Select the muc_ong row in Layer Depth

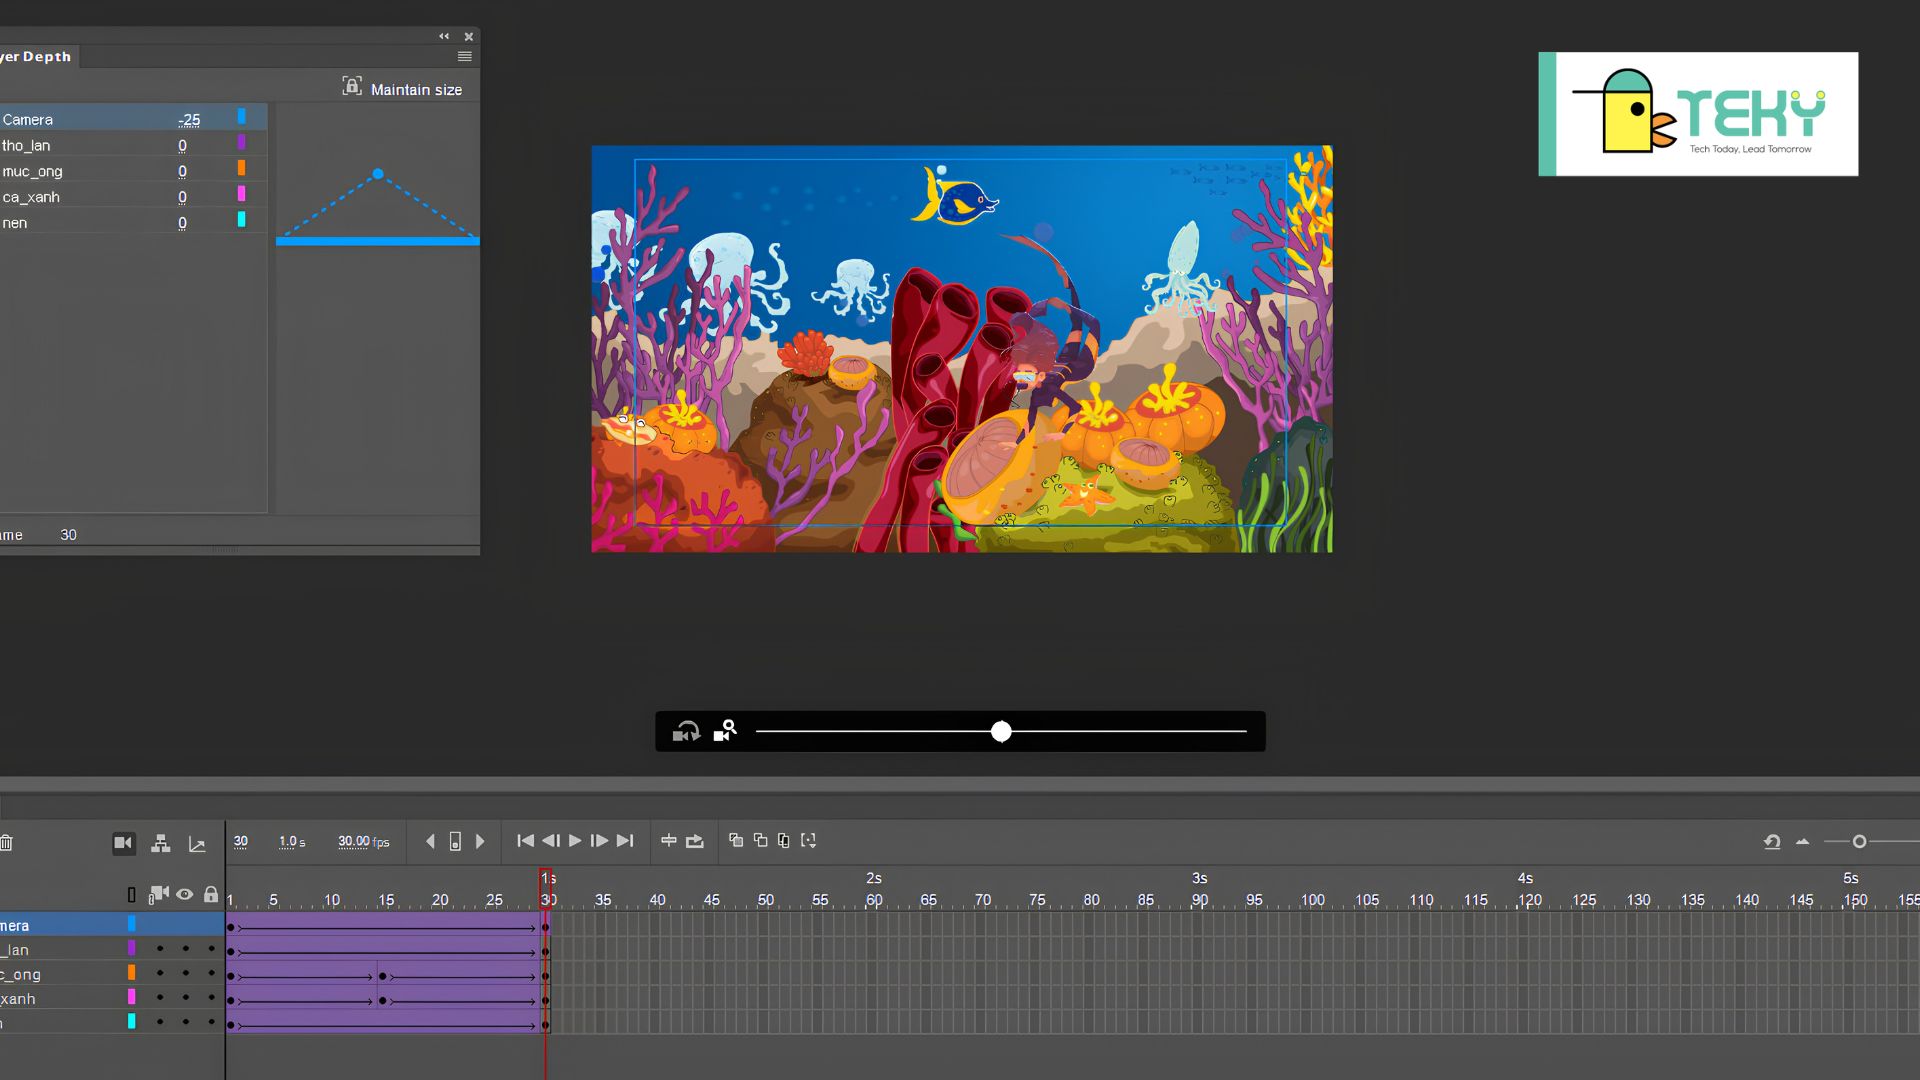coord(133,171)
